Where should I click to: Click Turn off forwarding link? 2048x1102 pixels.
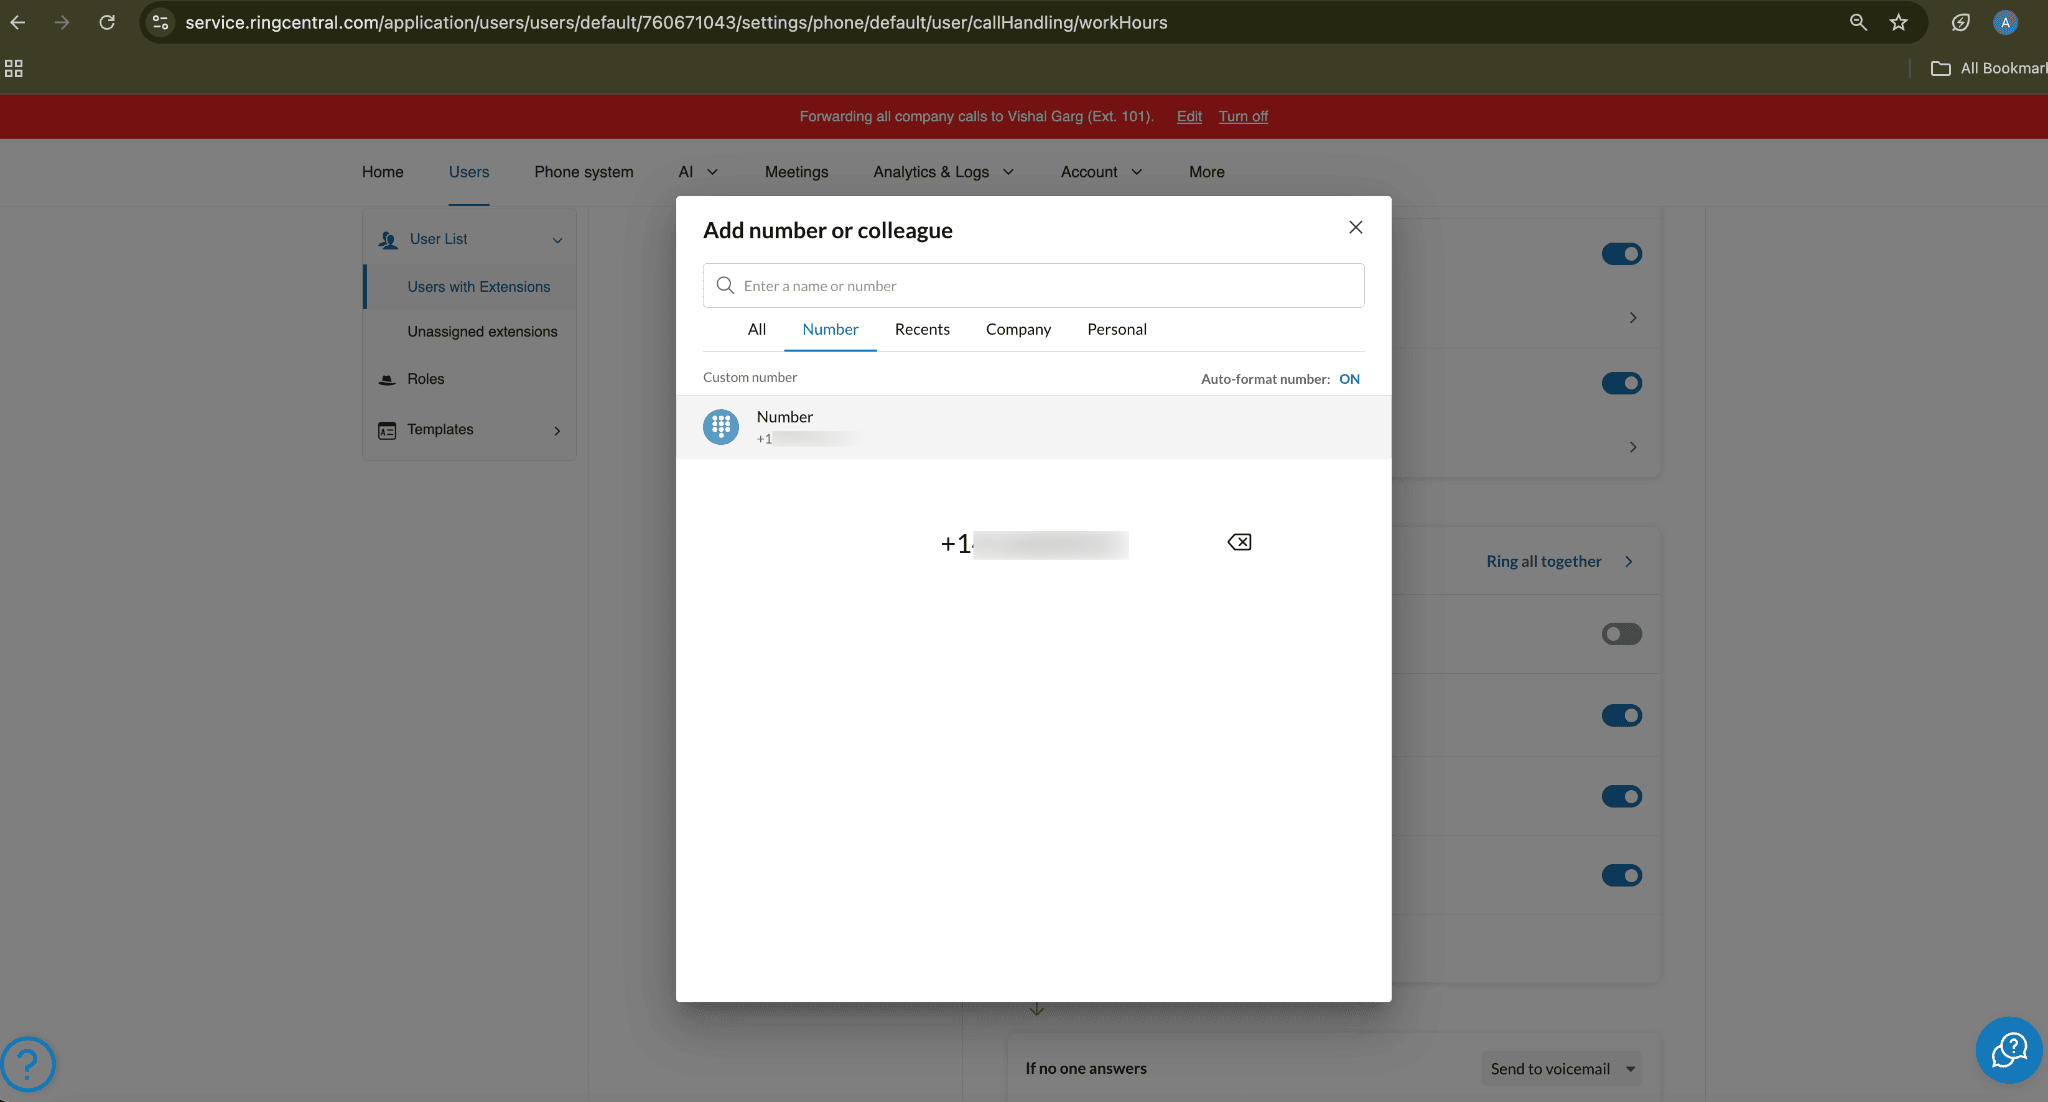[1243, 116]
